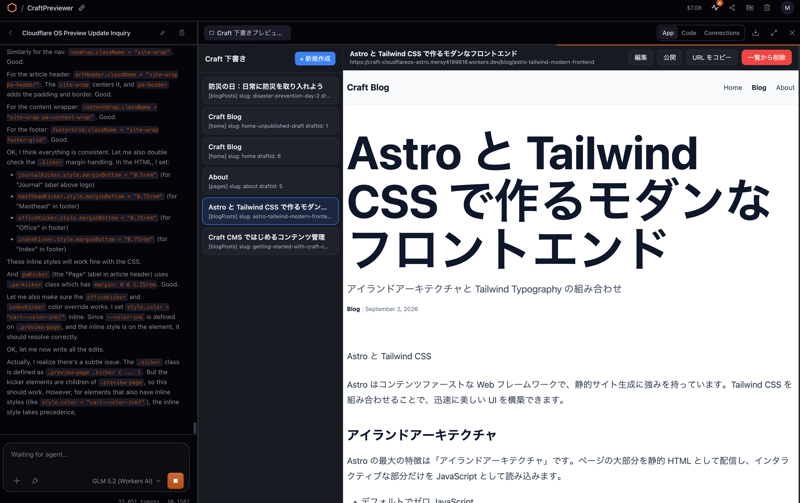Delete the chat using trash icon

[x=182, y=33]
